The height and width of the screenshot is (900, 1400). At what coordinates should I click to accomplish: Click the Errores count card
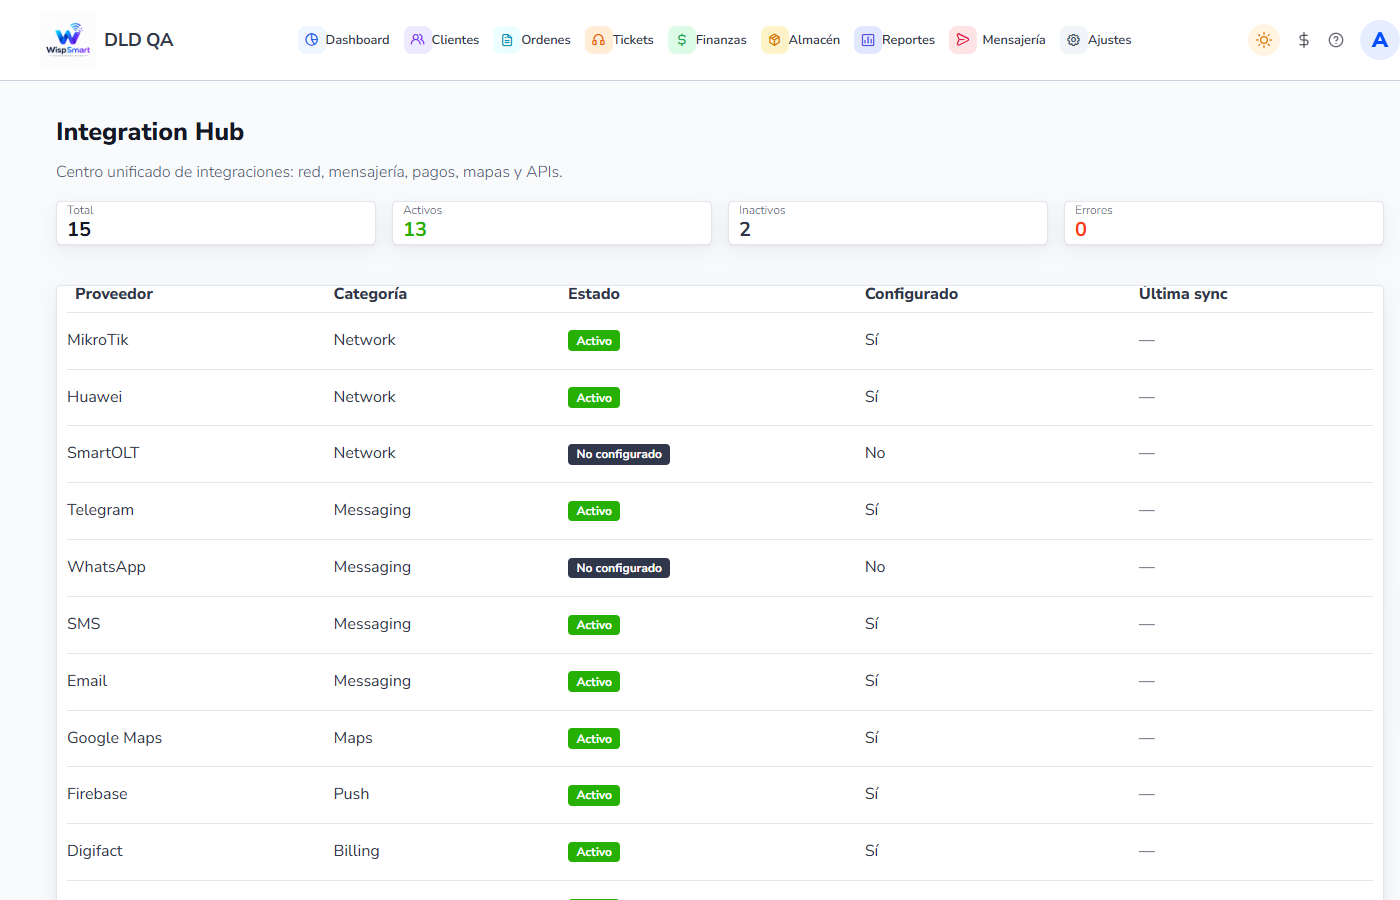[1224, 223]
